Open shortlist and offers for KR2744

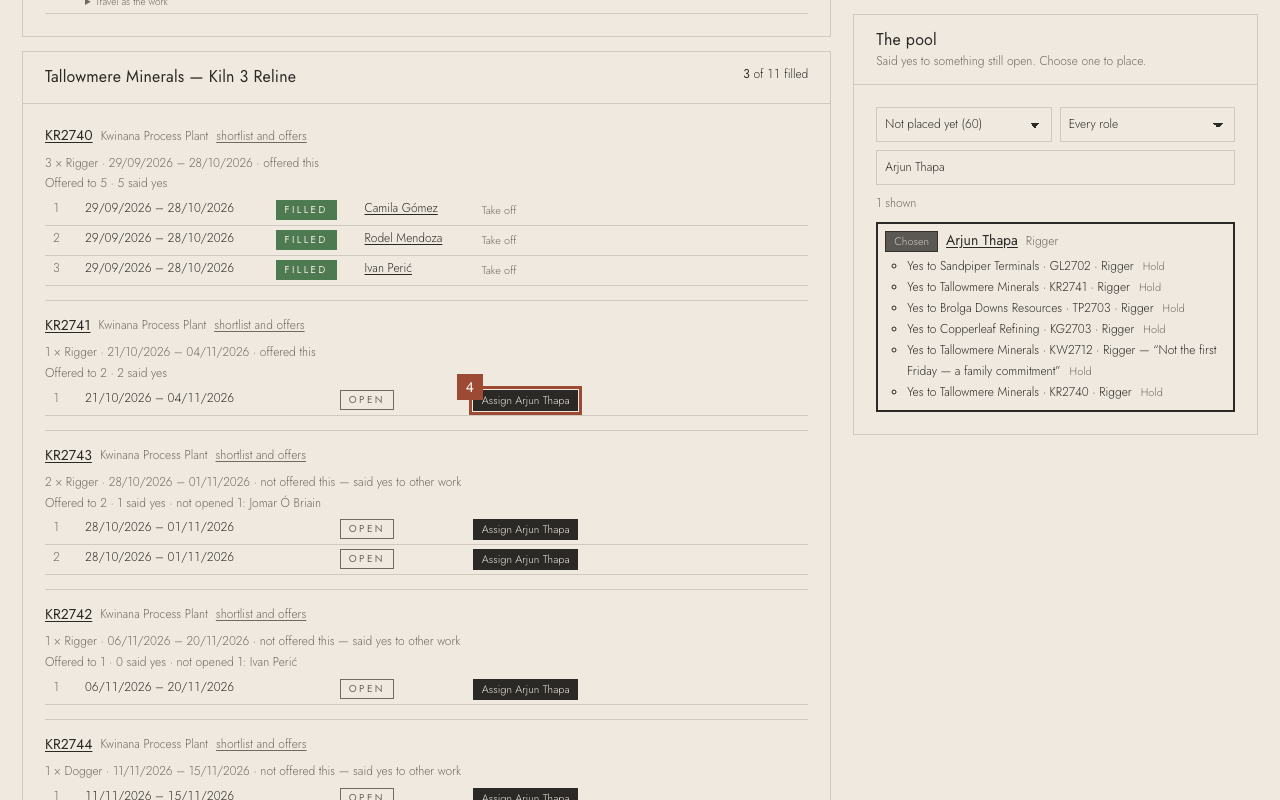(x=260, y=744)
